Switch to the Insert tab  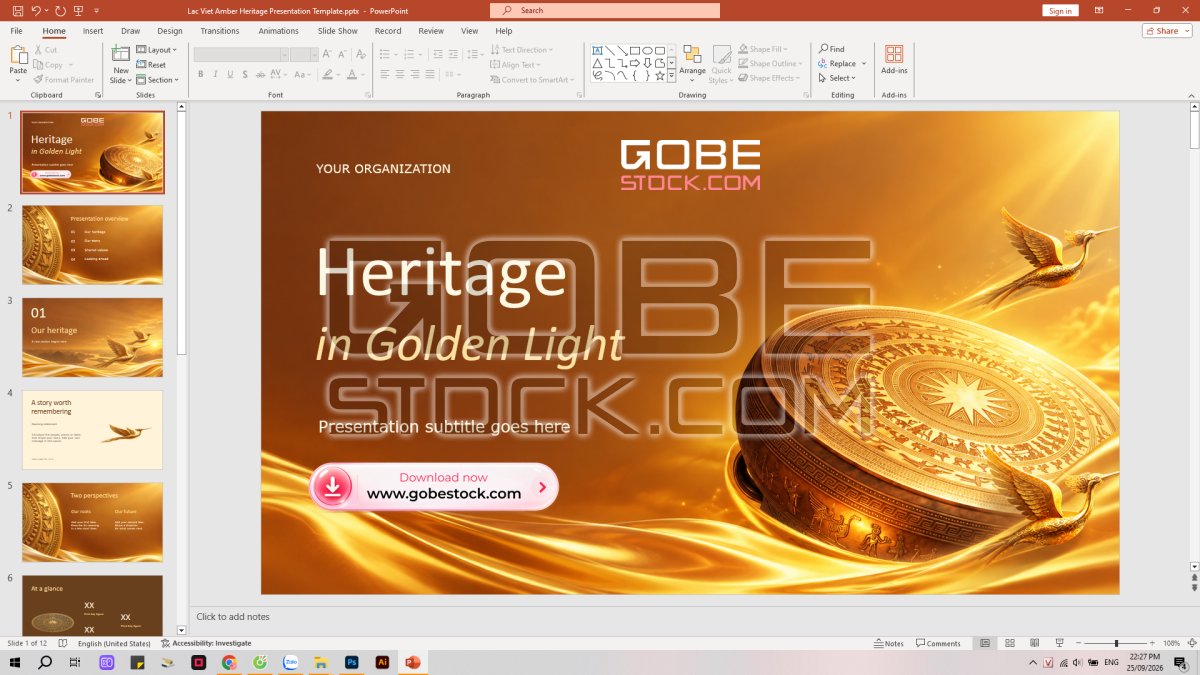(93, 31)
